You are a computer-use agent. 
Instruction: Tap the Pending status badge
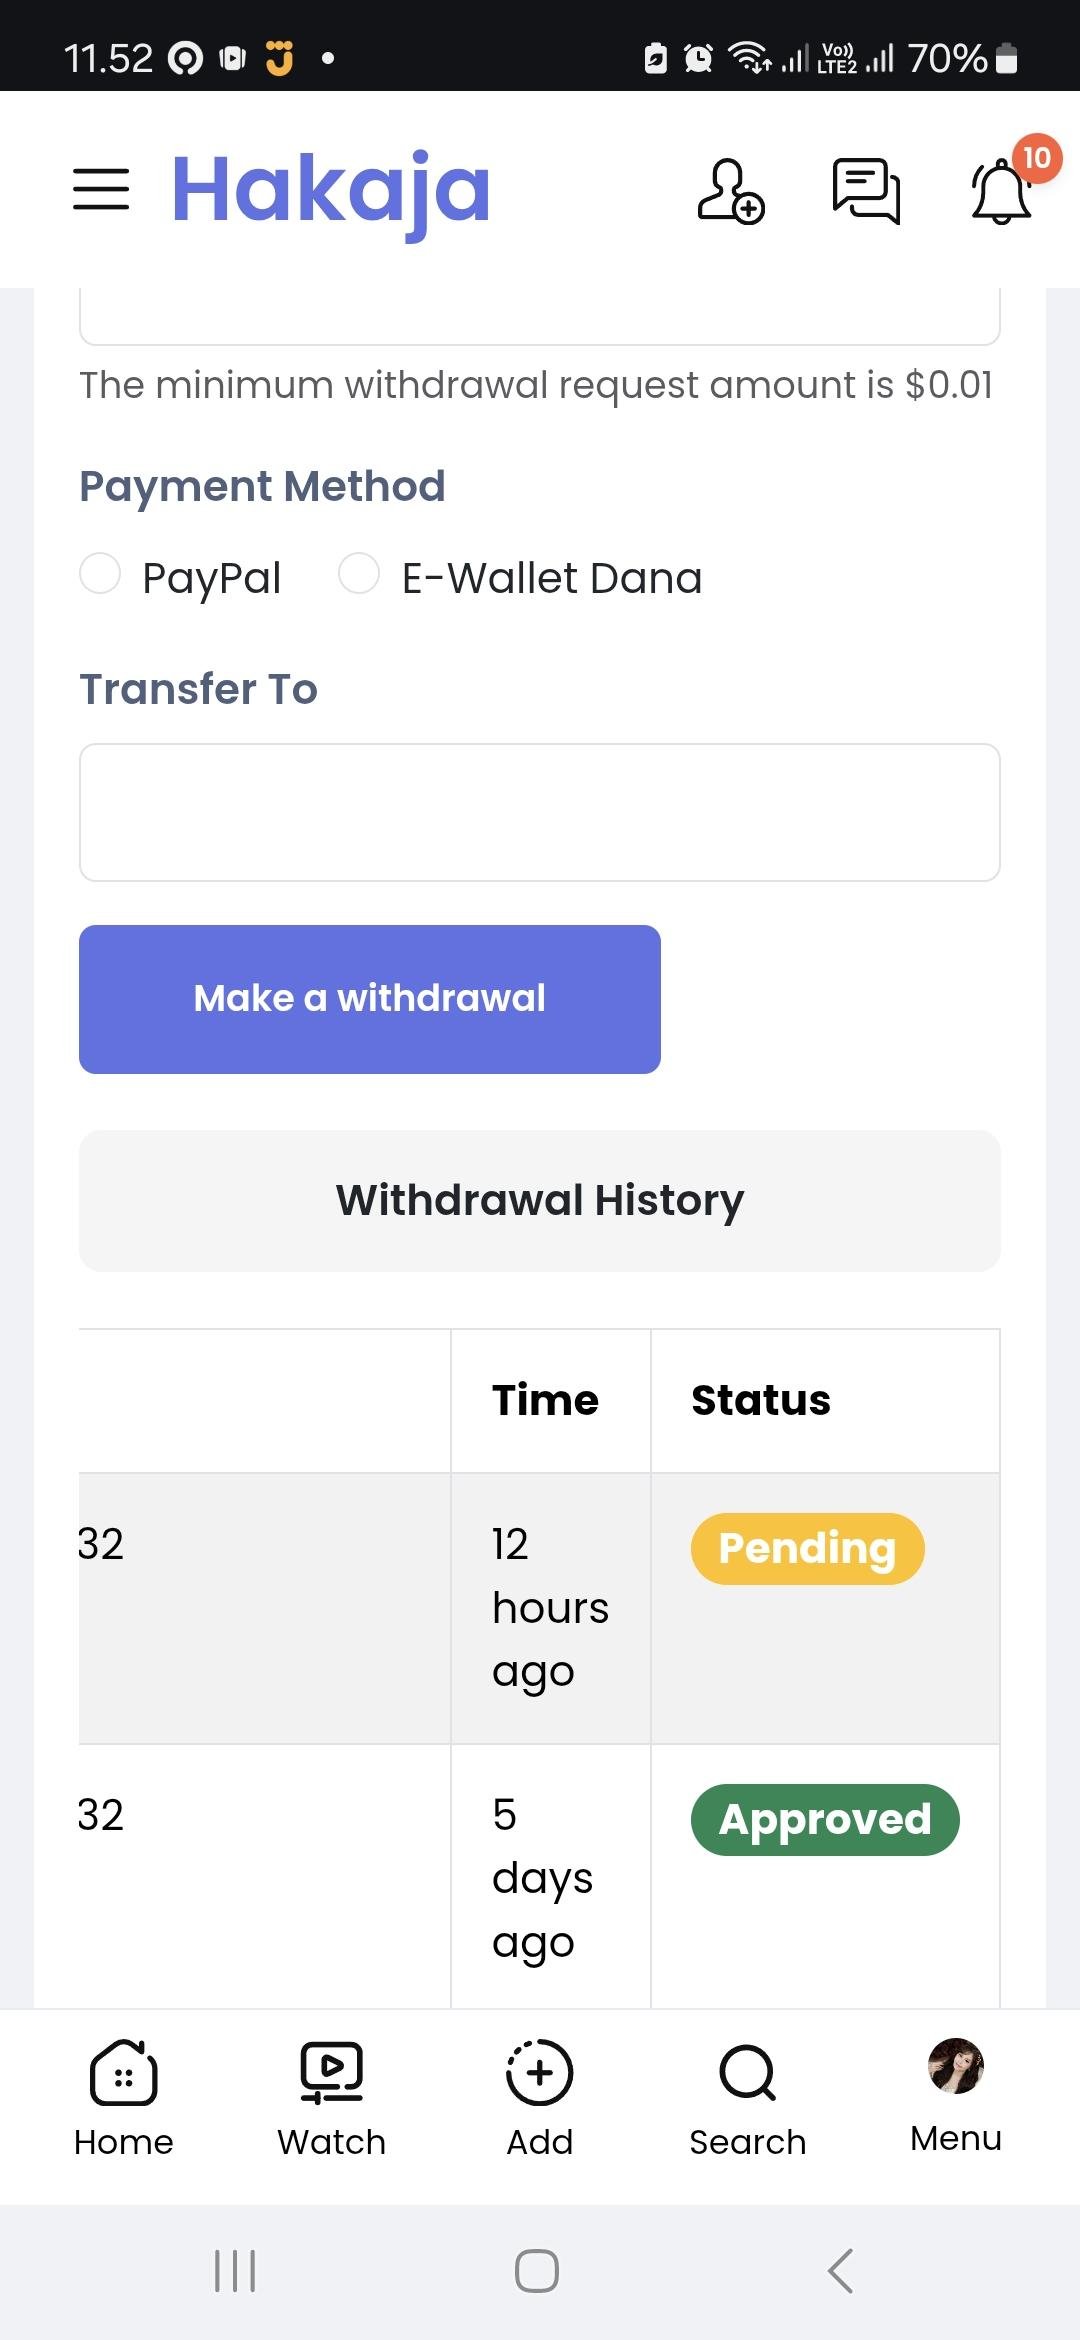[807, 1548]
